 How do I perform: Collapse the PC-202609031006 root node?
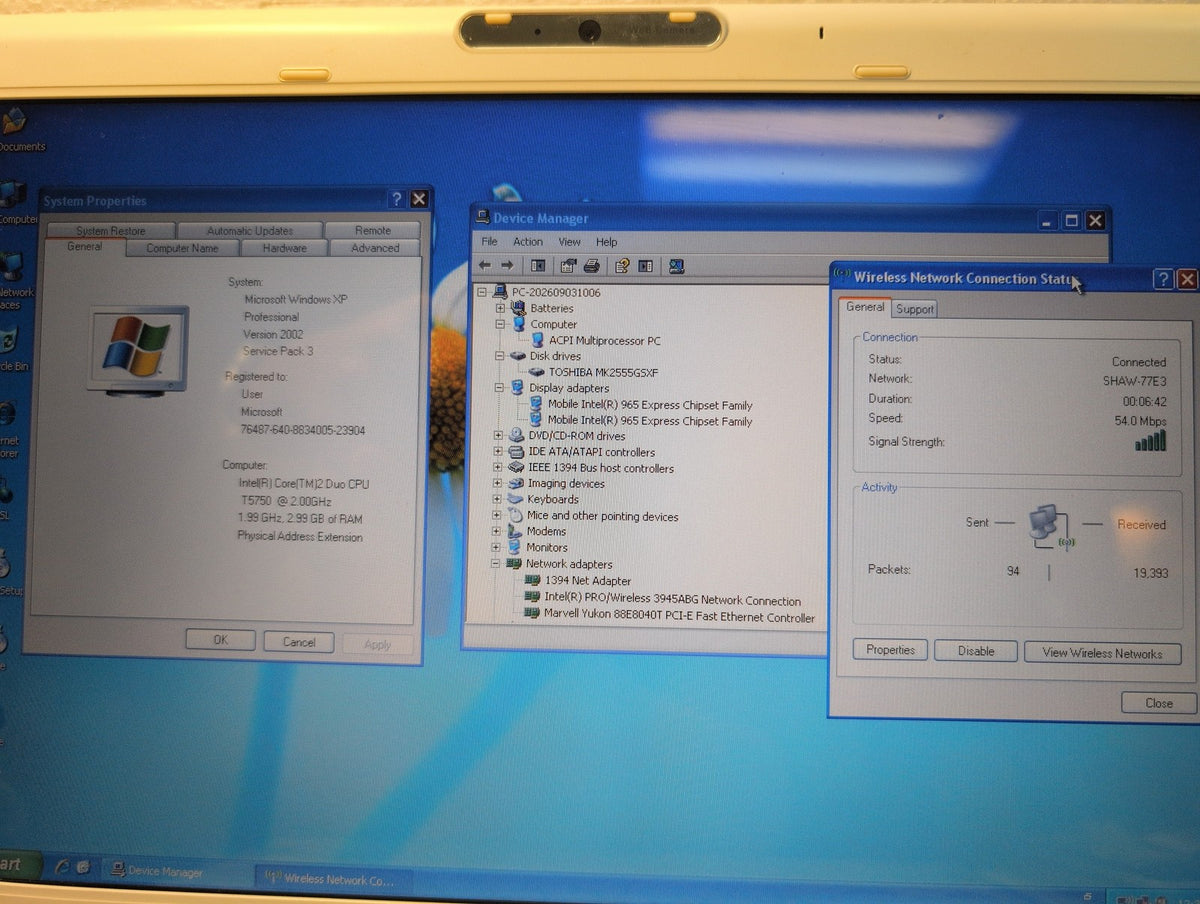482,292
